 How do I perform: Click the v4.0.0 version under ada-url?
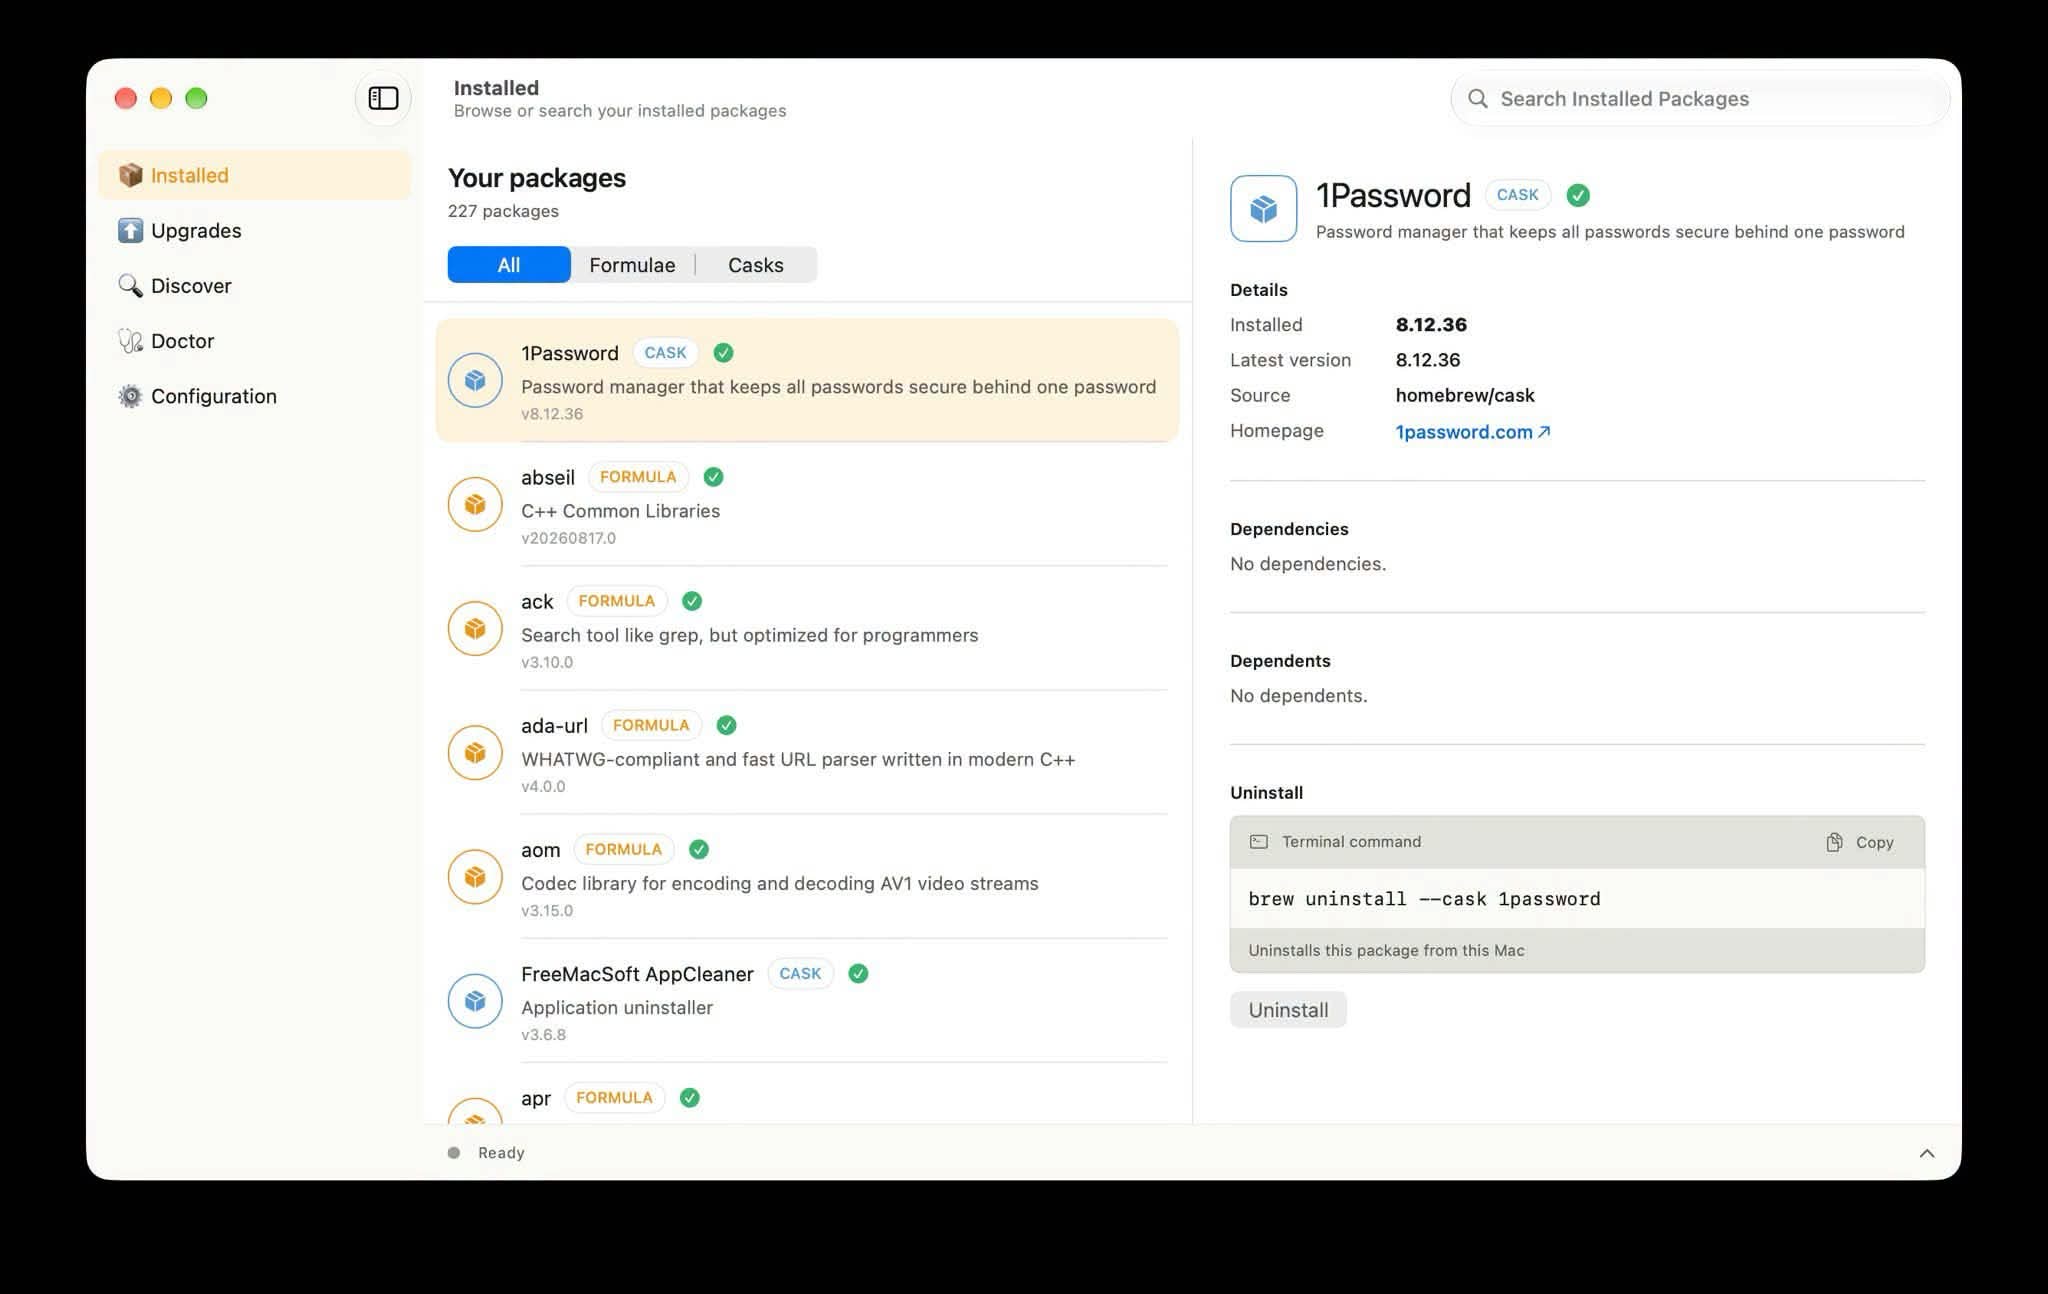pyautogui.click(x=543, y=786)
